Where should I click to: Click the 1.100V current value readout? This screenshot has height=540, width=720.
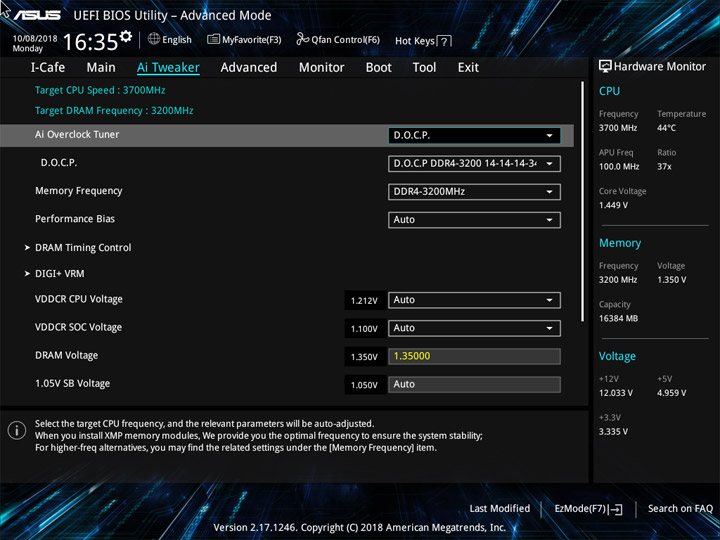tap(365, 329)
